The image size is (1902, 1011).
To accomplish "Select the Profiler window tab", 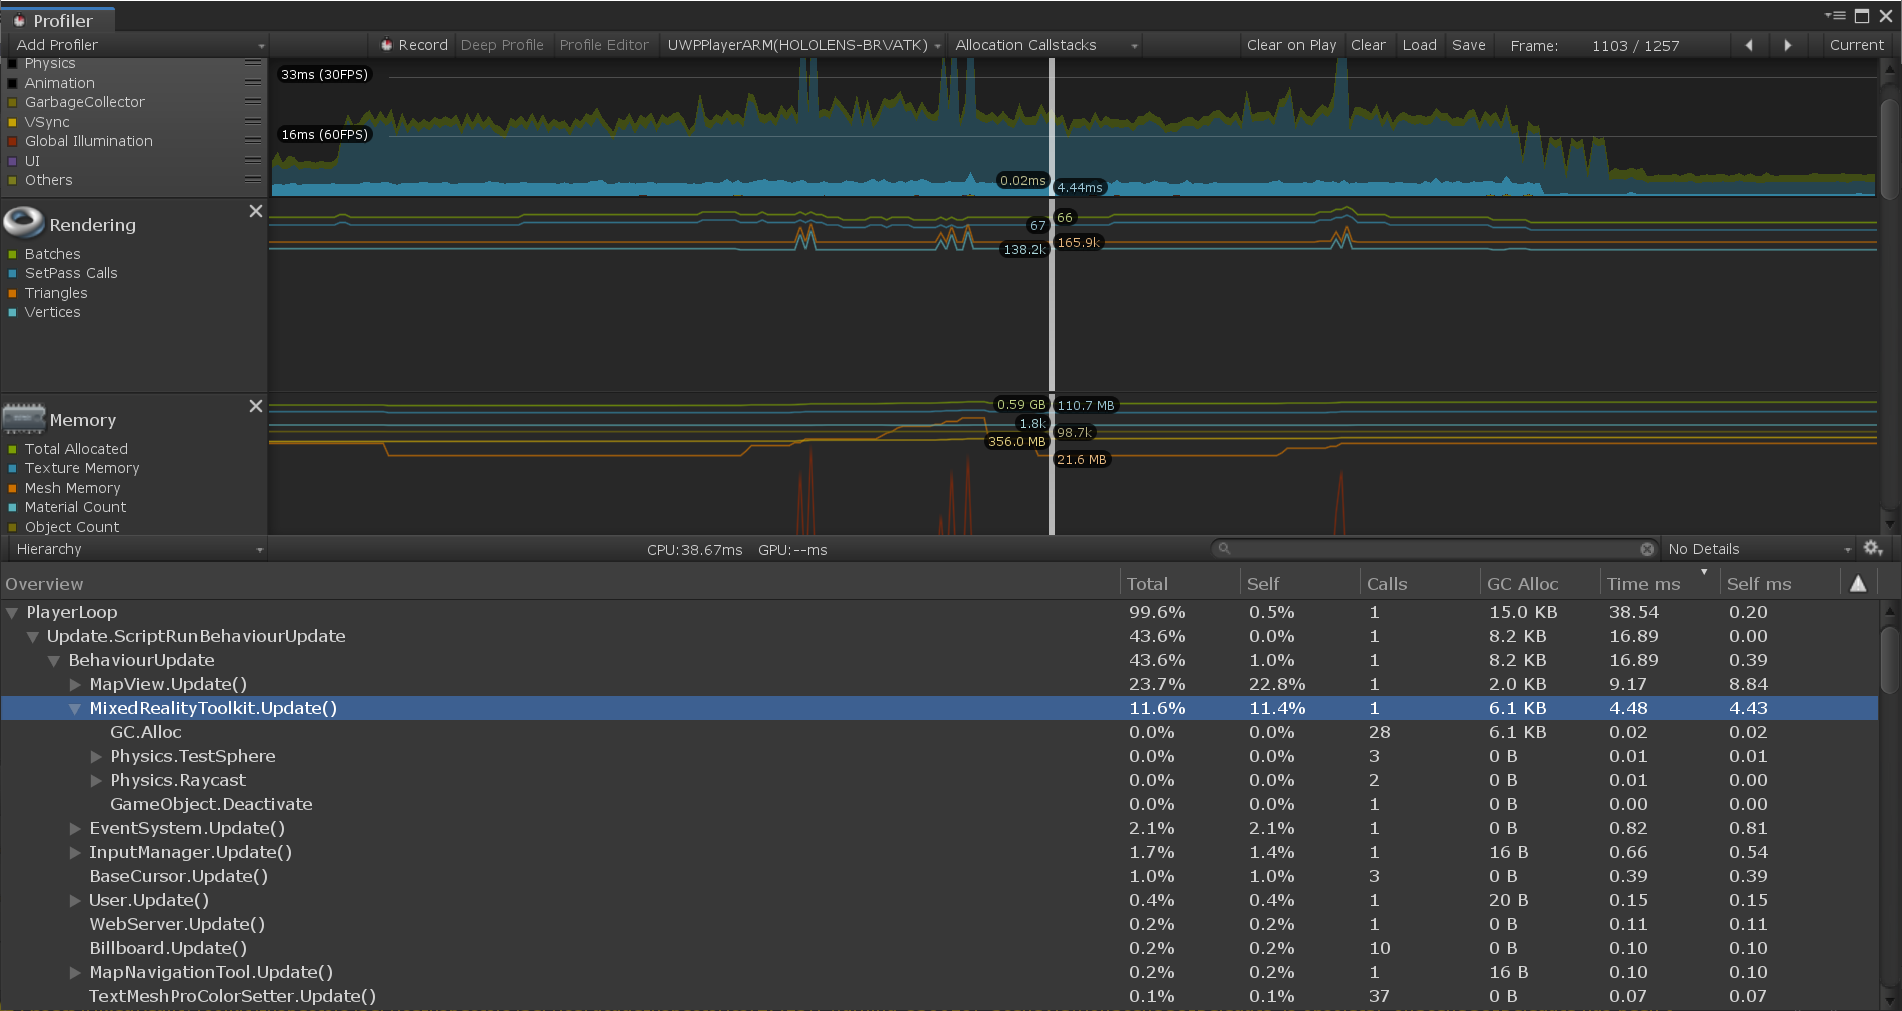I will click(x=58, y=20).
